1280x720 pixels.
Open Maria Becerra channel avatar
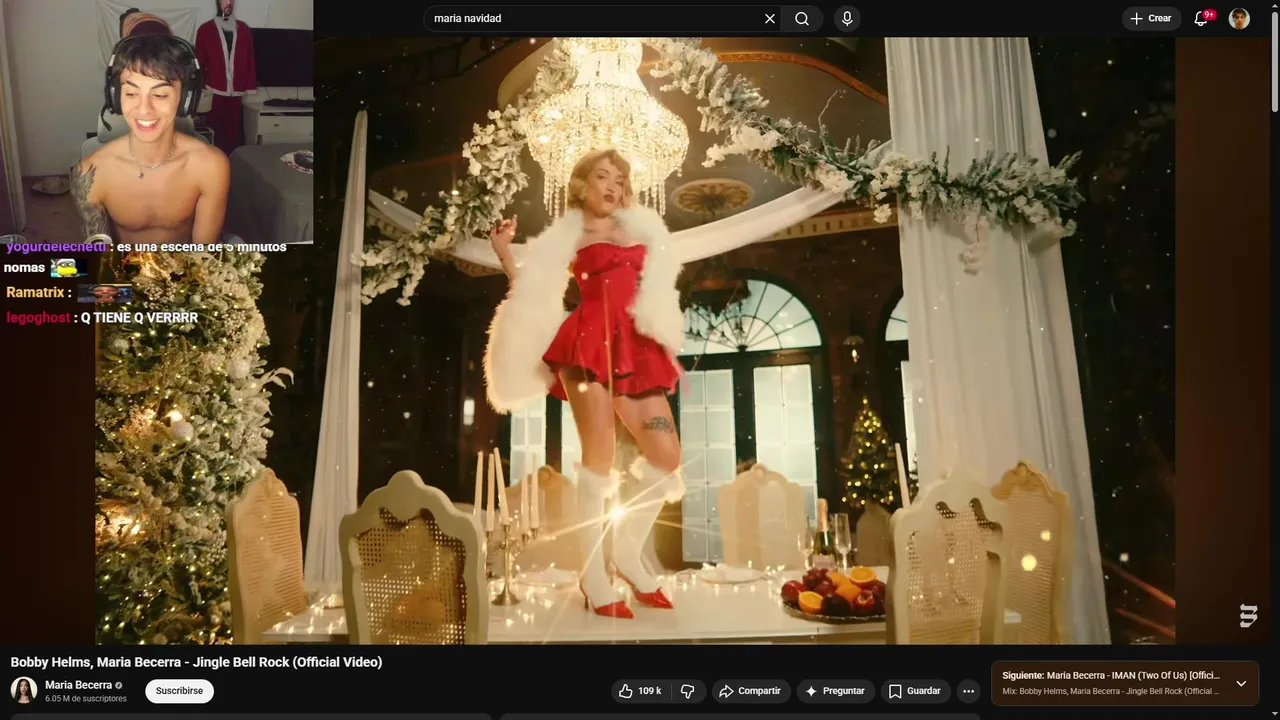24,690
